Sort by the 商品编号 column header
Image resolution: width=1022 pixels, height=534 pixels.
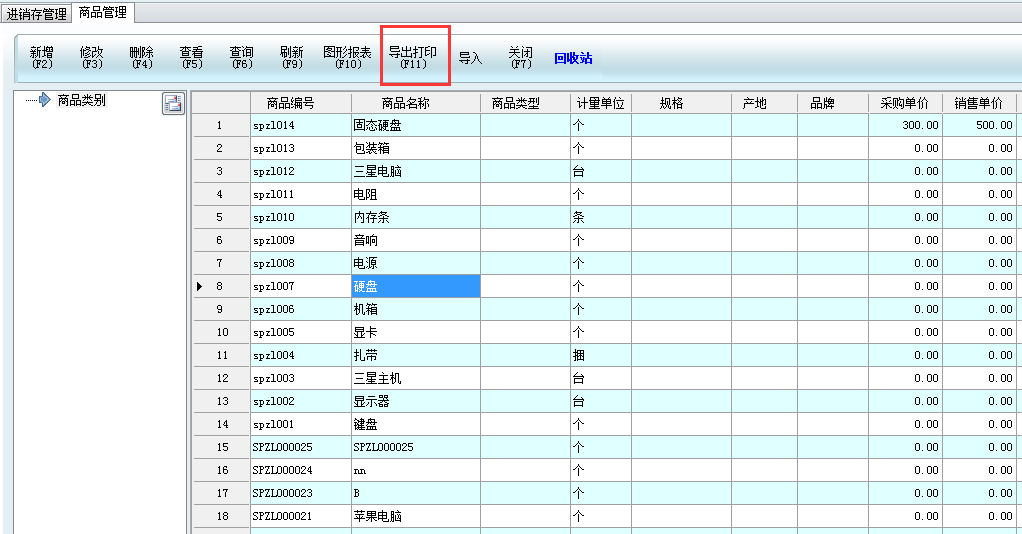coord(300,103)
